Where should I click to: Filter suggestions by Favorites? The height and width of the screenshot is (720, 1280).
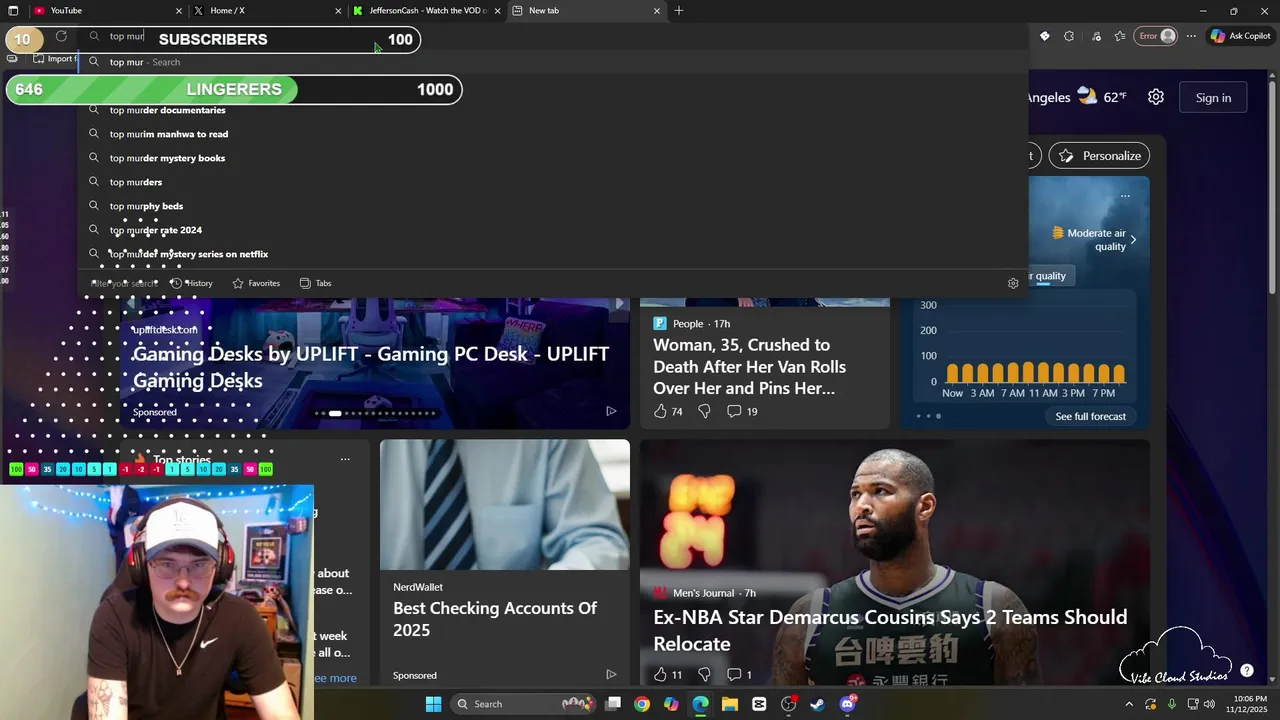tap(256, 283)
